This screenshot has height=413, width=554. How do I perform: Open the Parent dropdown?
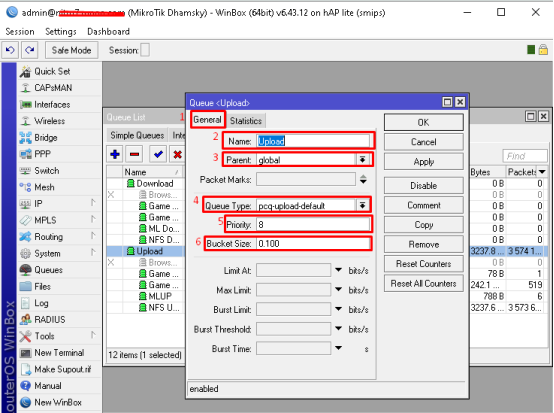pyautogui.click(x=363, y=160)
